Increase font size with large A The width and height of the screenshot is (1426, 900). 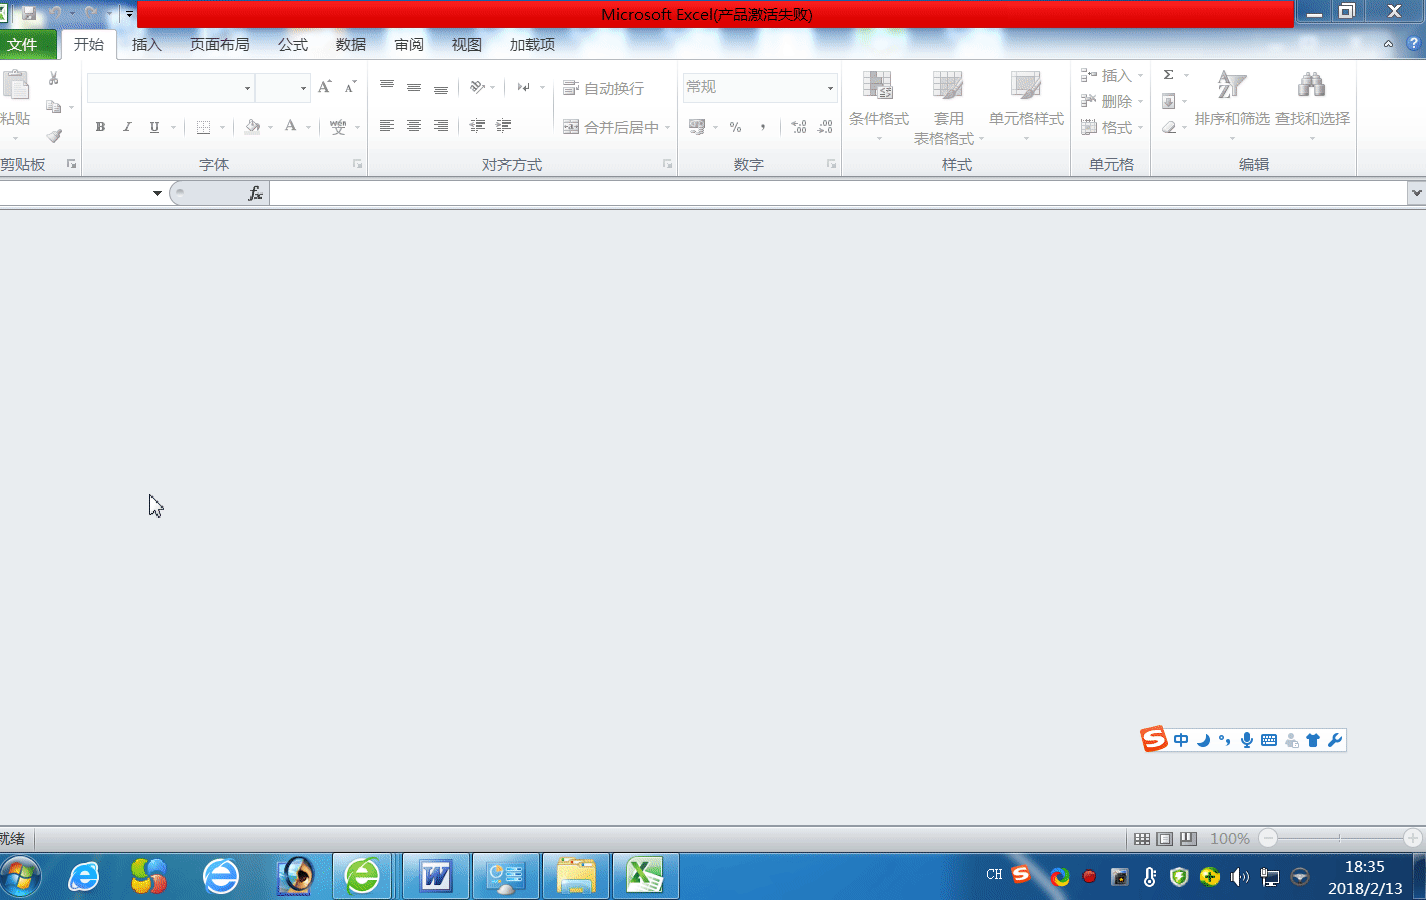[x=324, y=87]
